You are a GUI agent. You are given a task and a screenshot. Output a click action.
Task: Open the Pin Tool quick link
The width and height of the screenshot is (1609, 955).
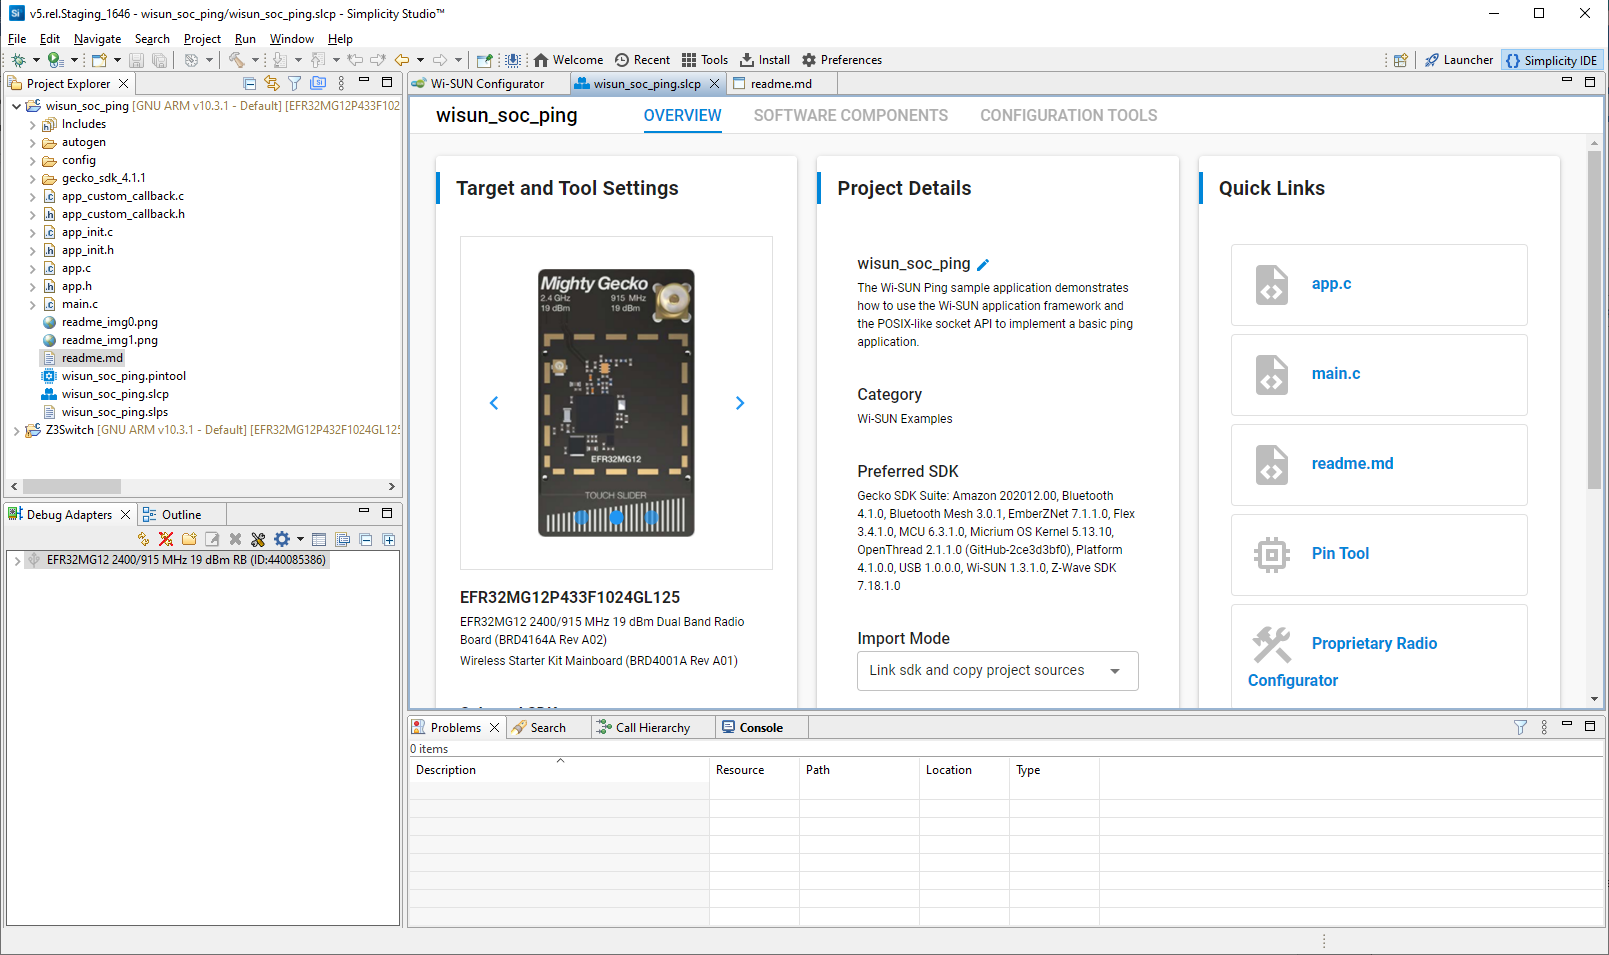1340,553
